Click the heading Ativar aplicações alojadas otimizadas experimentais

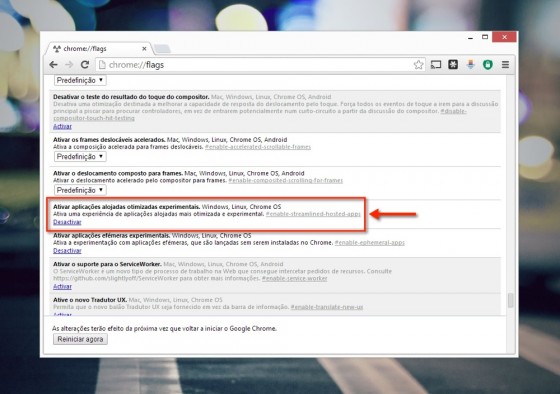(x=127, y=207)
